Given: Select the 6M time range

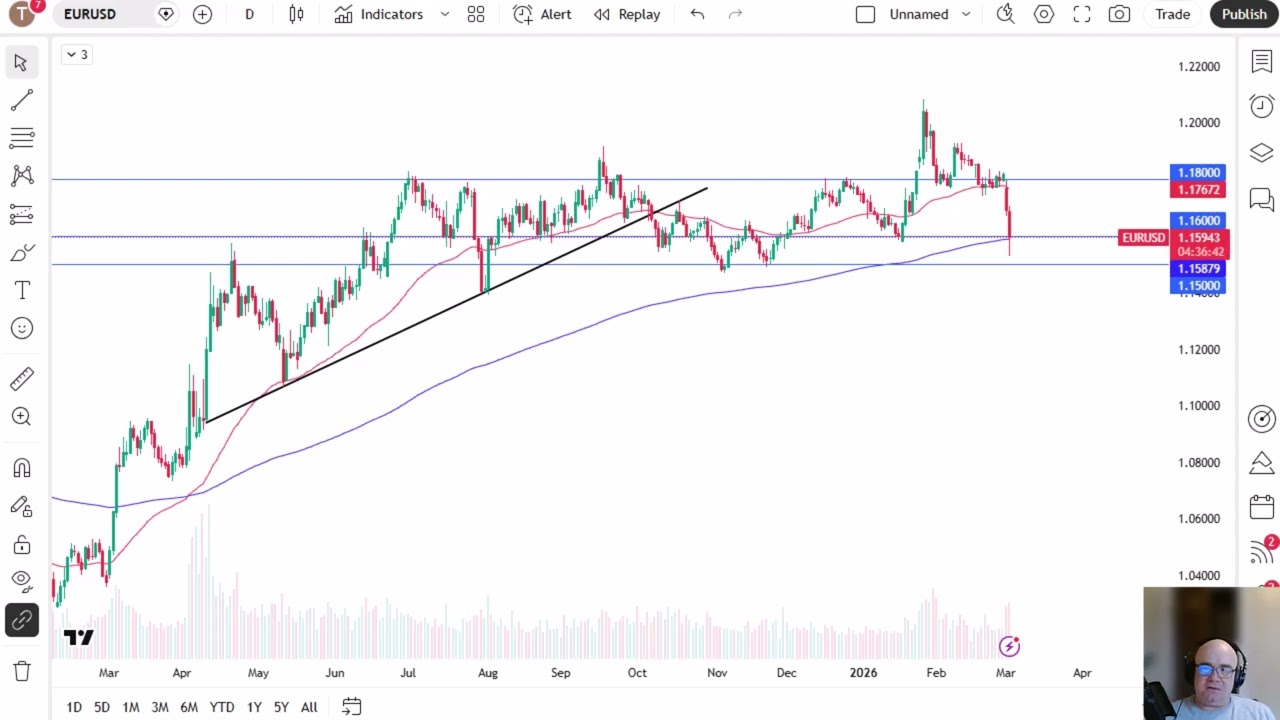Looking at the screenshot, I should (x=189, y=707).
